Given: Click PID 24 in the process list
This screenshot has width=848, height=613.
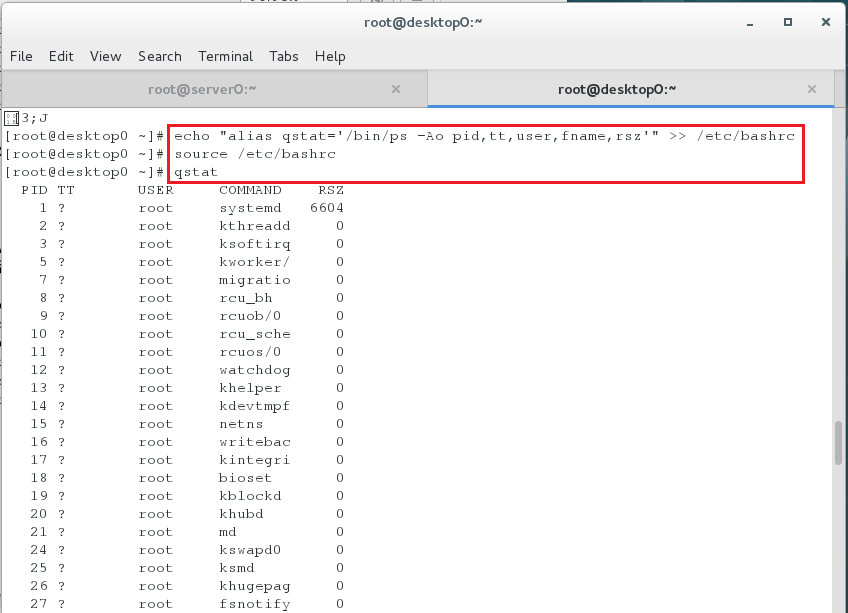Looking at the screenshot, I should click(39, 550).
